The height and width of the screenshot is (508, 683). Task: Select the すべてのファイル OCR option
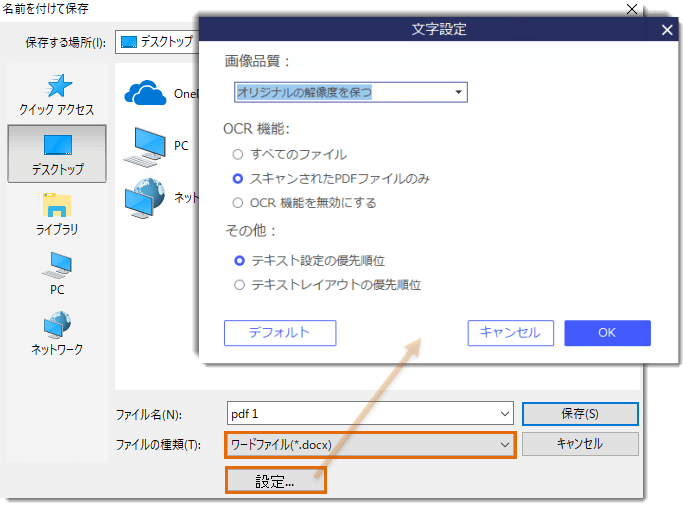tap(238, 154)
